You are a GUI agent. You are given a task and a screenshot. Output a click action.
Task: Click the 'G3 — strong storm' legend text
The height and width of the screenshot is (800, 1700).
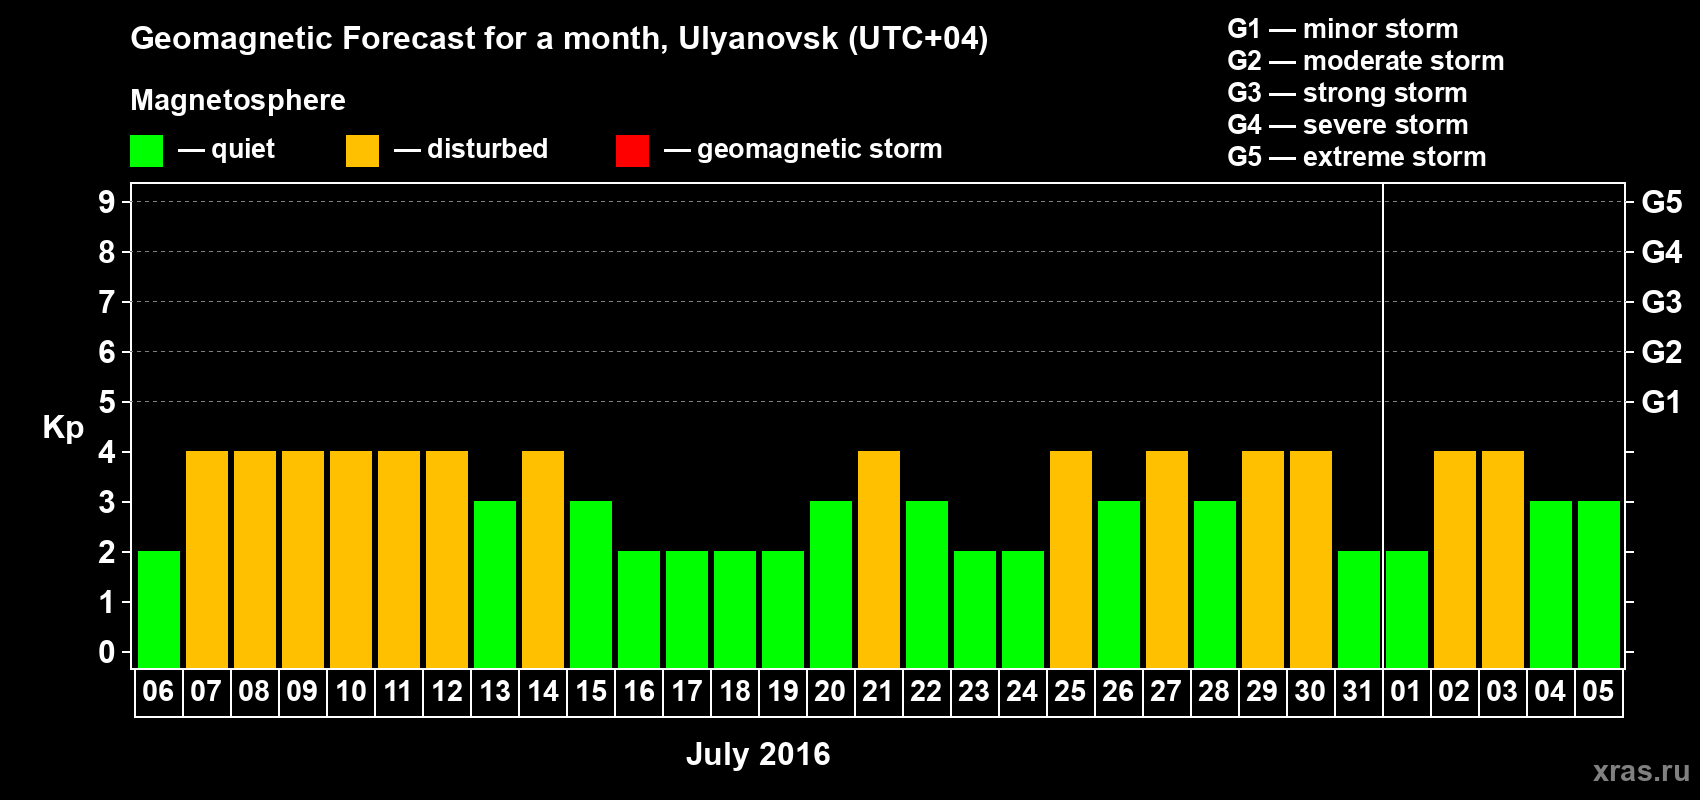point(1347,93)
